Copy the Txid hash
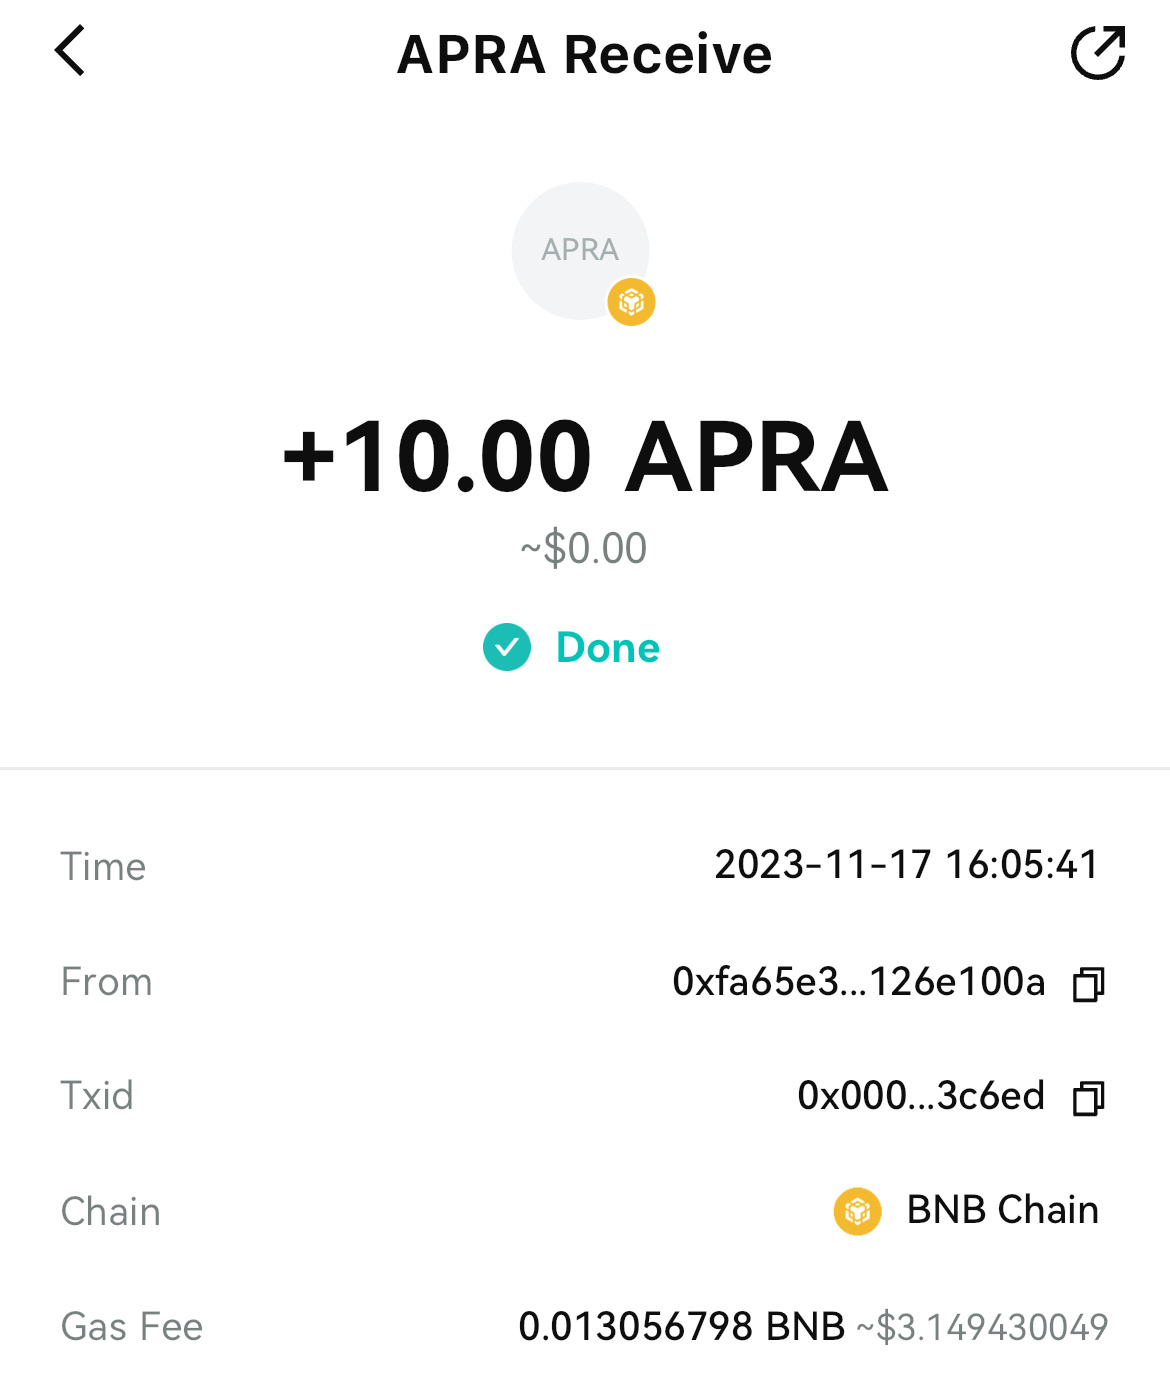Image resolution: width=1170 pixels, height=1390 pixels. point(1088,1098)
